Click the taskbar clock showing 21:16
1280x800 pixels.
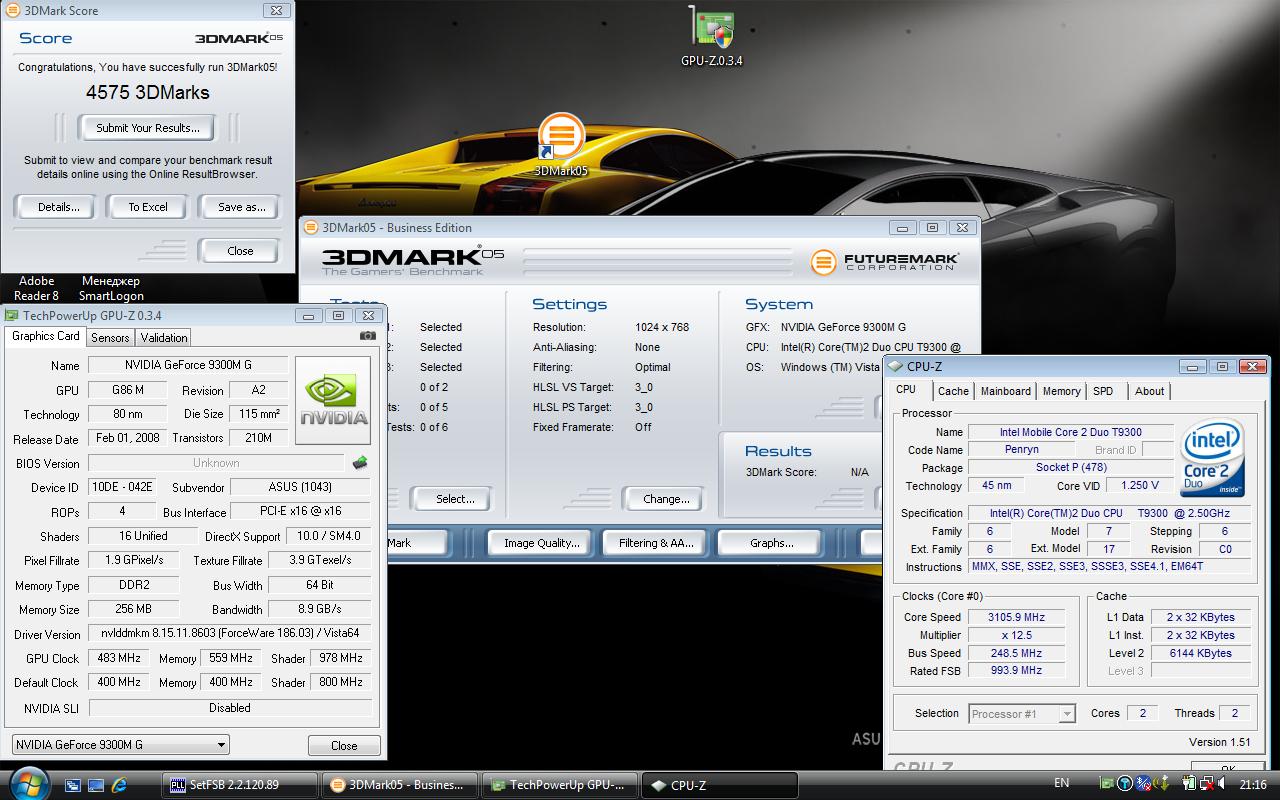pyautogui.click(x=1252, y=784)
